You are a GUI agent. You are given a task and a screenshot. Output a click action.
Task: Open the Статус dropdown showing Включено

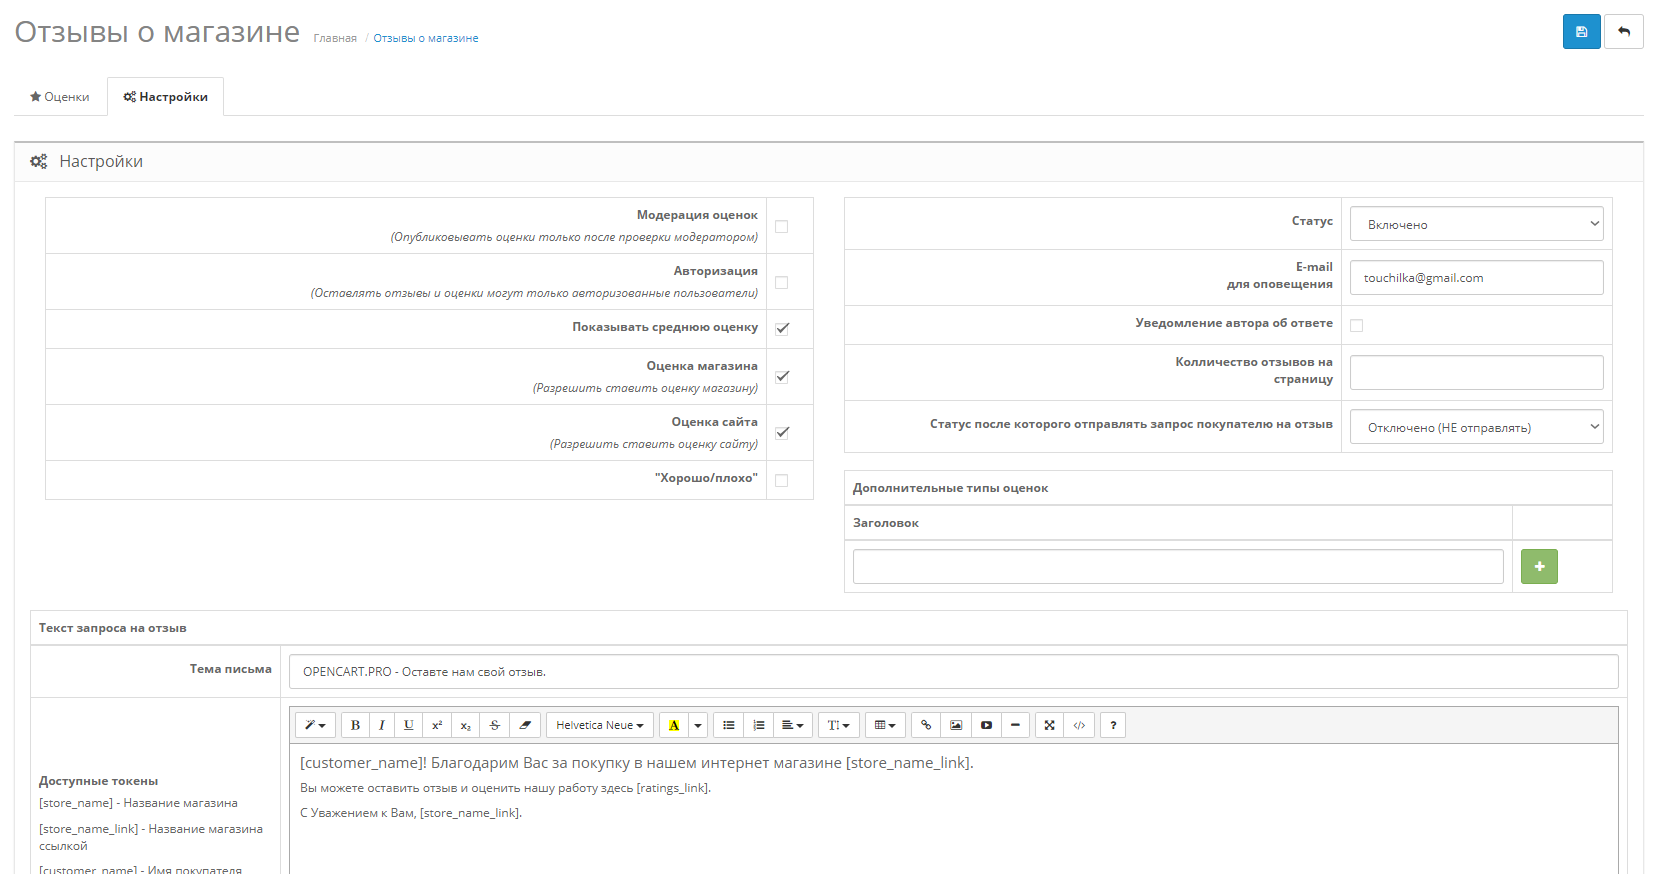pos(1476,224)
